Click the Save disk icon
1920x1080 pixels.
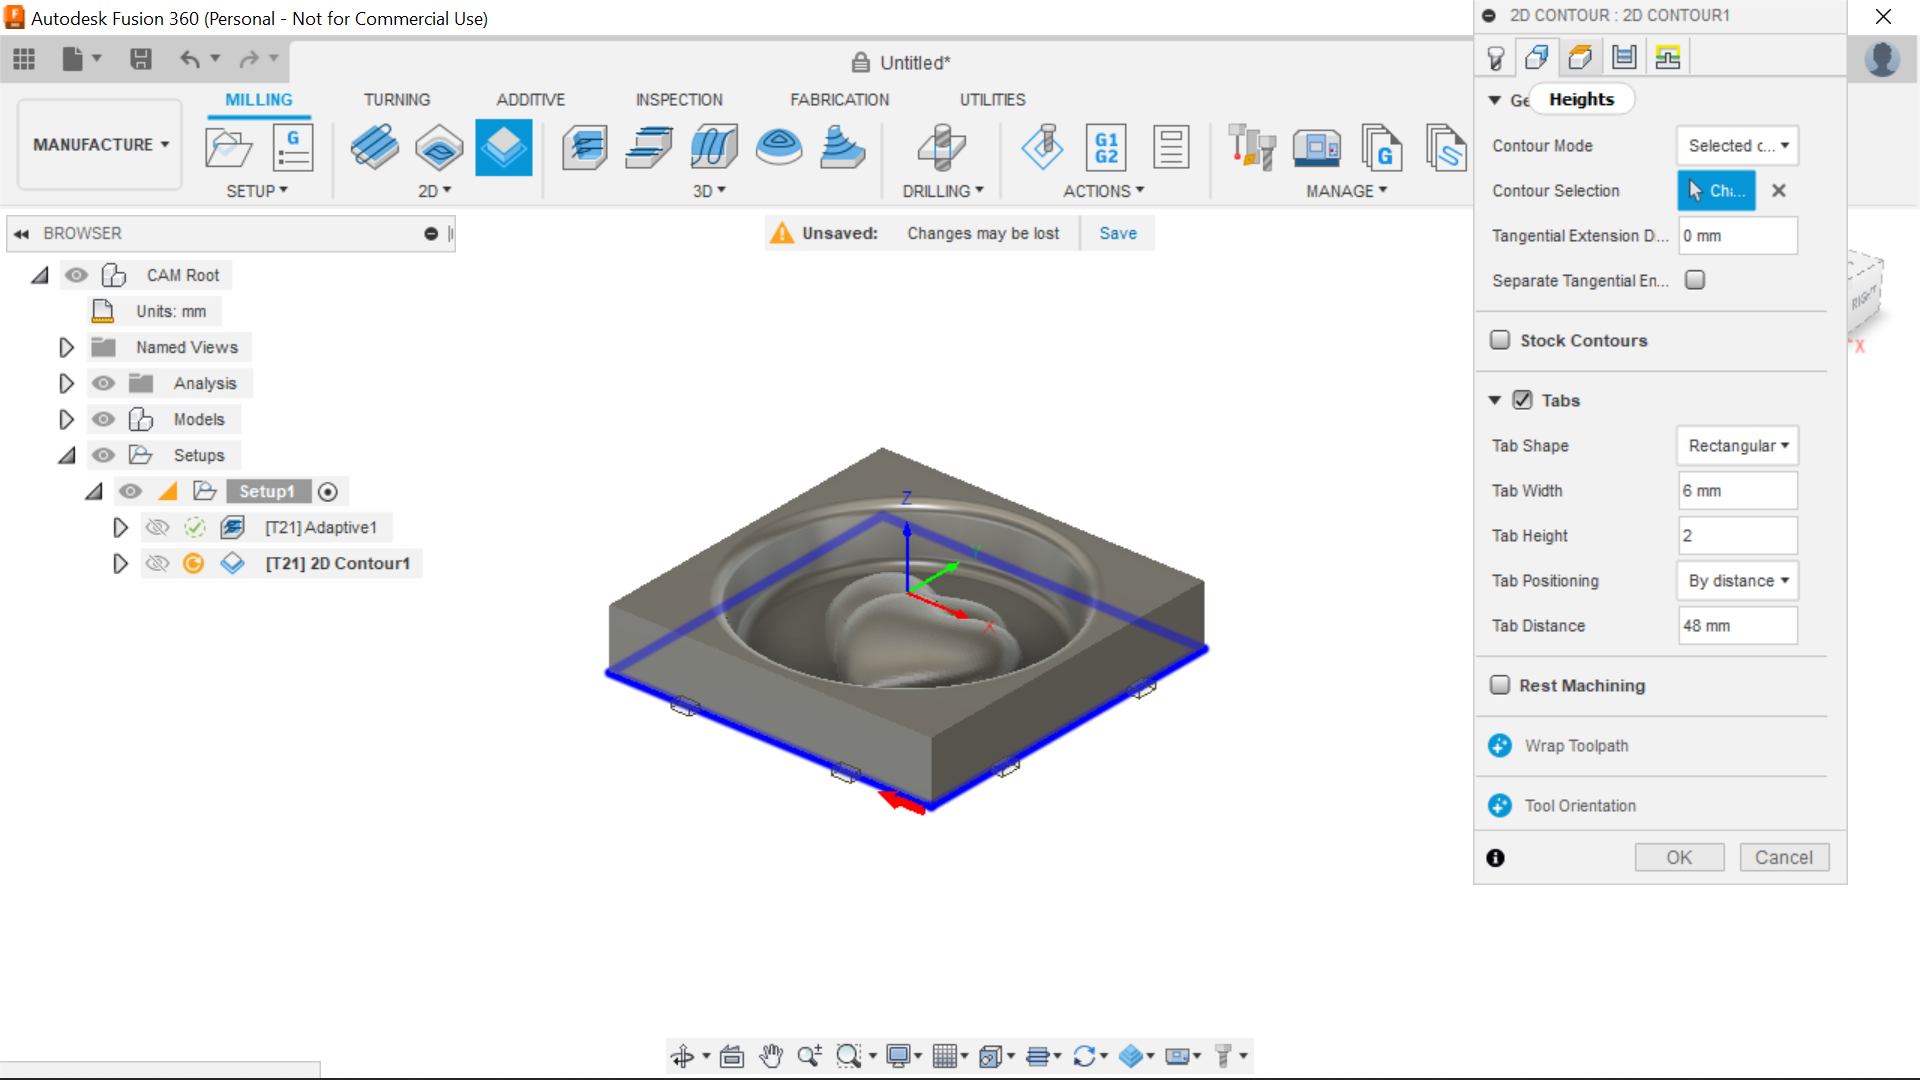pyautogui.click(x=141, y=59)
